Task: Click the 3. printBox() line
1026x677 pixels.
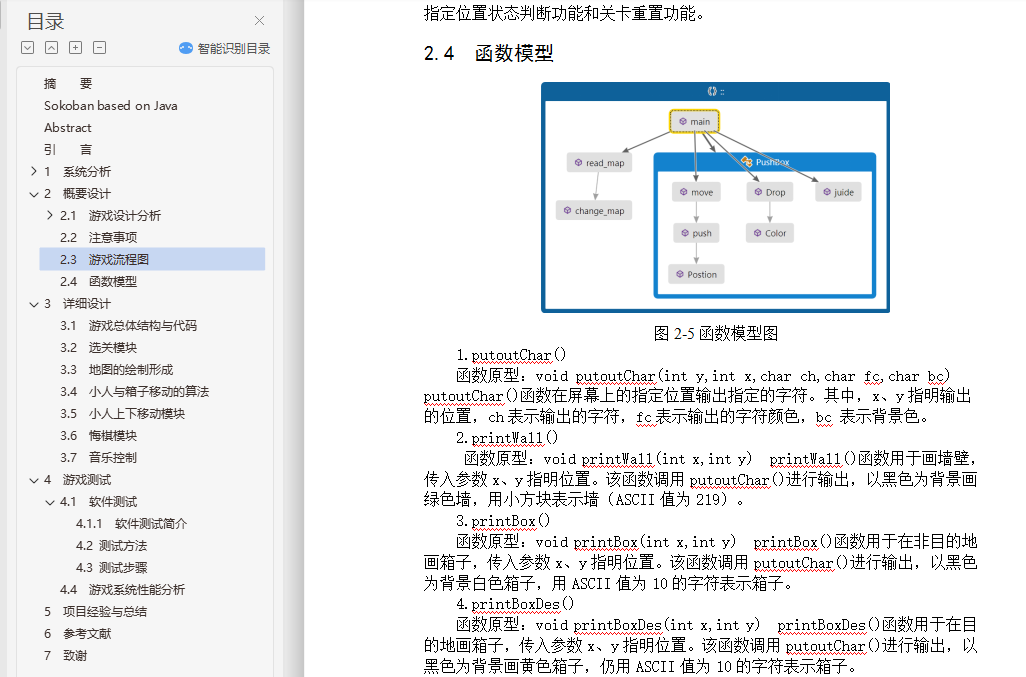Action: pyautogui.click(x=503, y=521)
